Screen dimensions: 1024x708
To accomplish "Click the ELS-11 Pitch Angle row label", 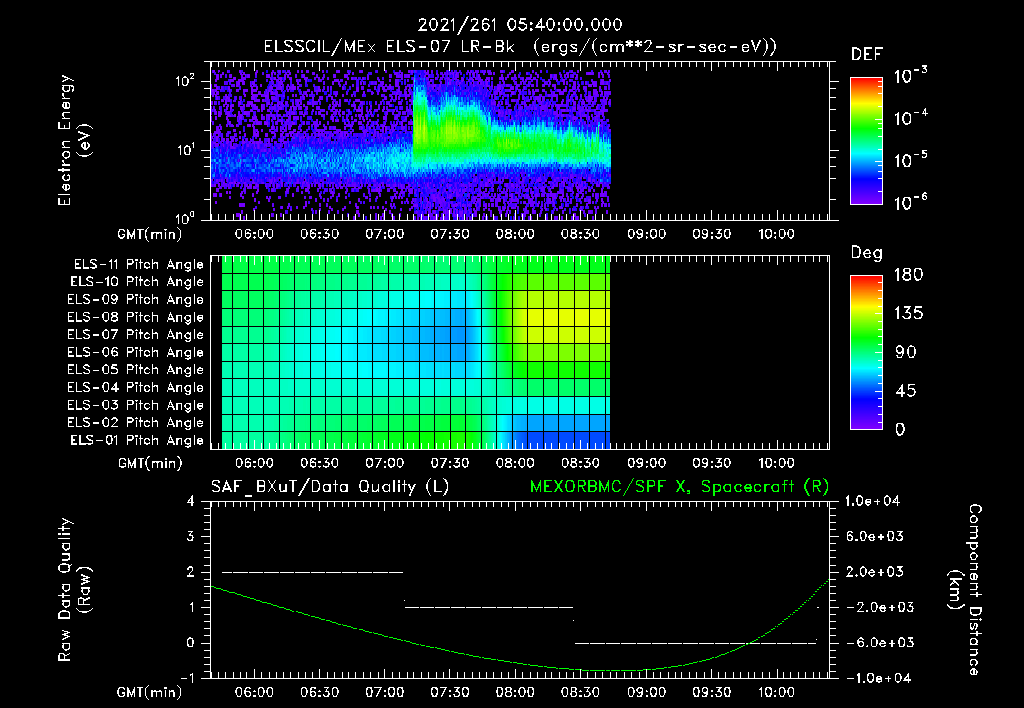I will tap(138, 265).
